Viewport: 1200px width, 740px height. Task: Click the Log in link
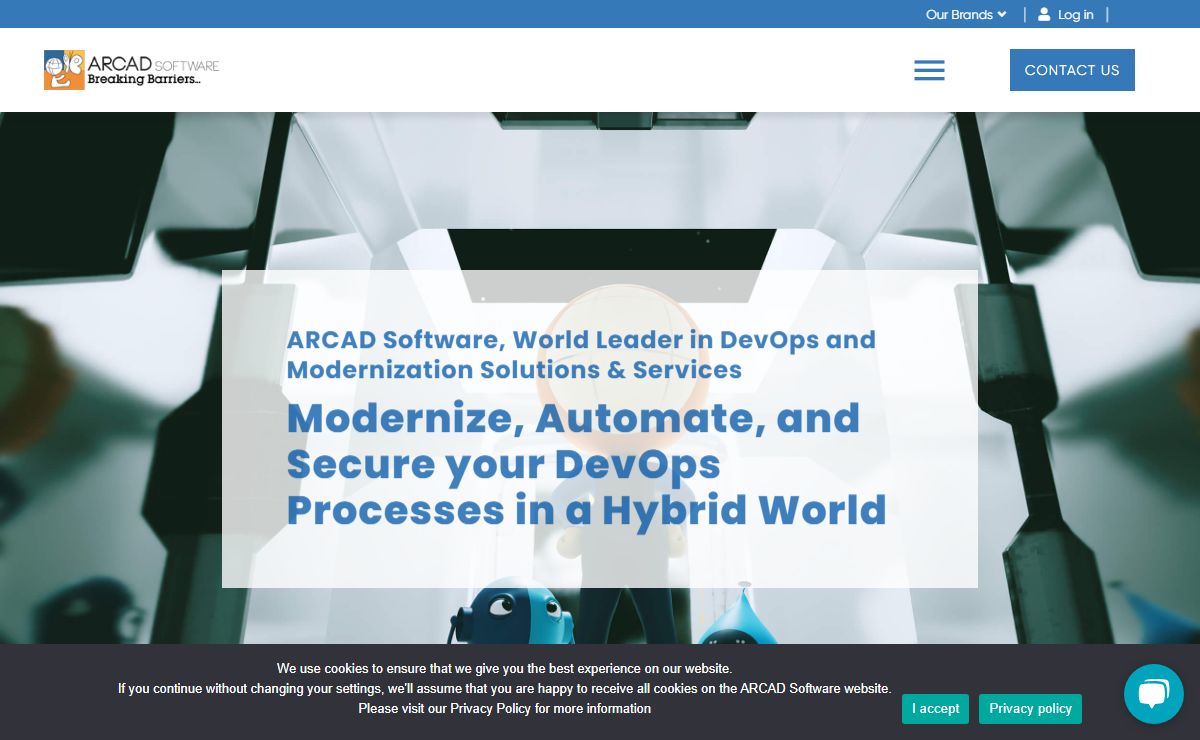click(1075, 14)
